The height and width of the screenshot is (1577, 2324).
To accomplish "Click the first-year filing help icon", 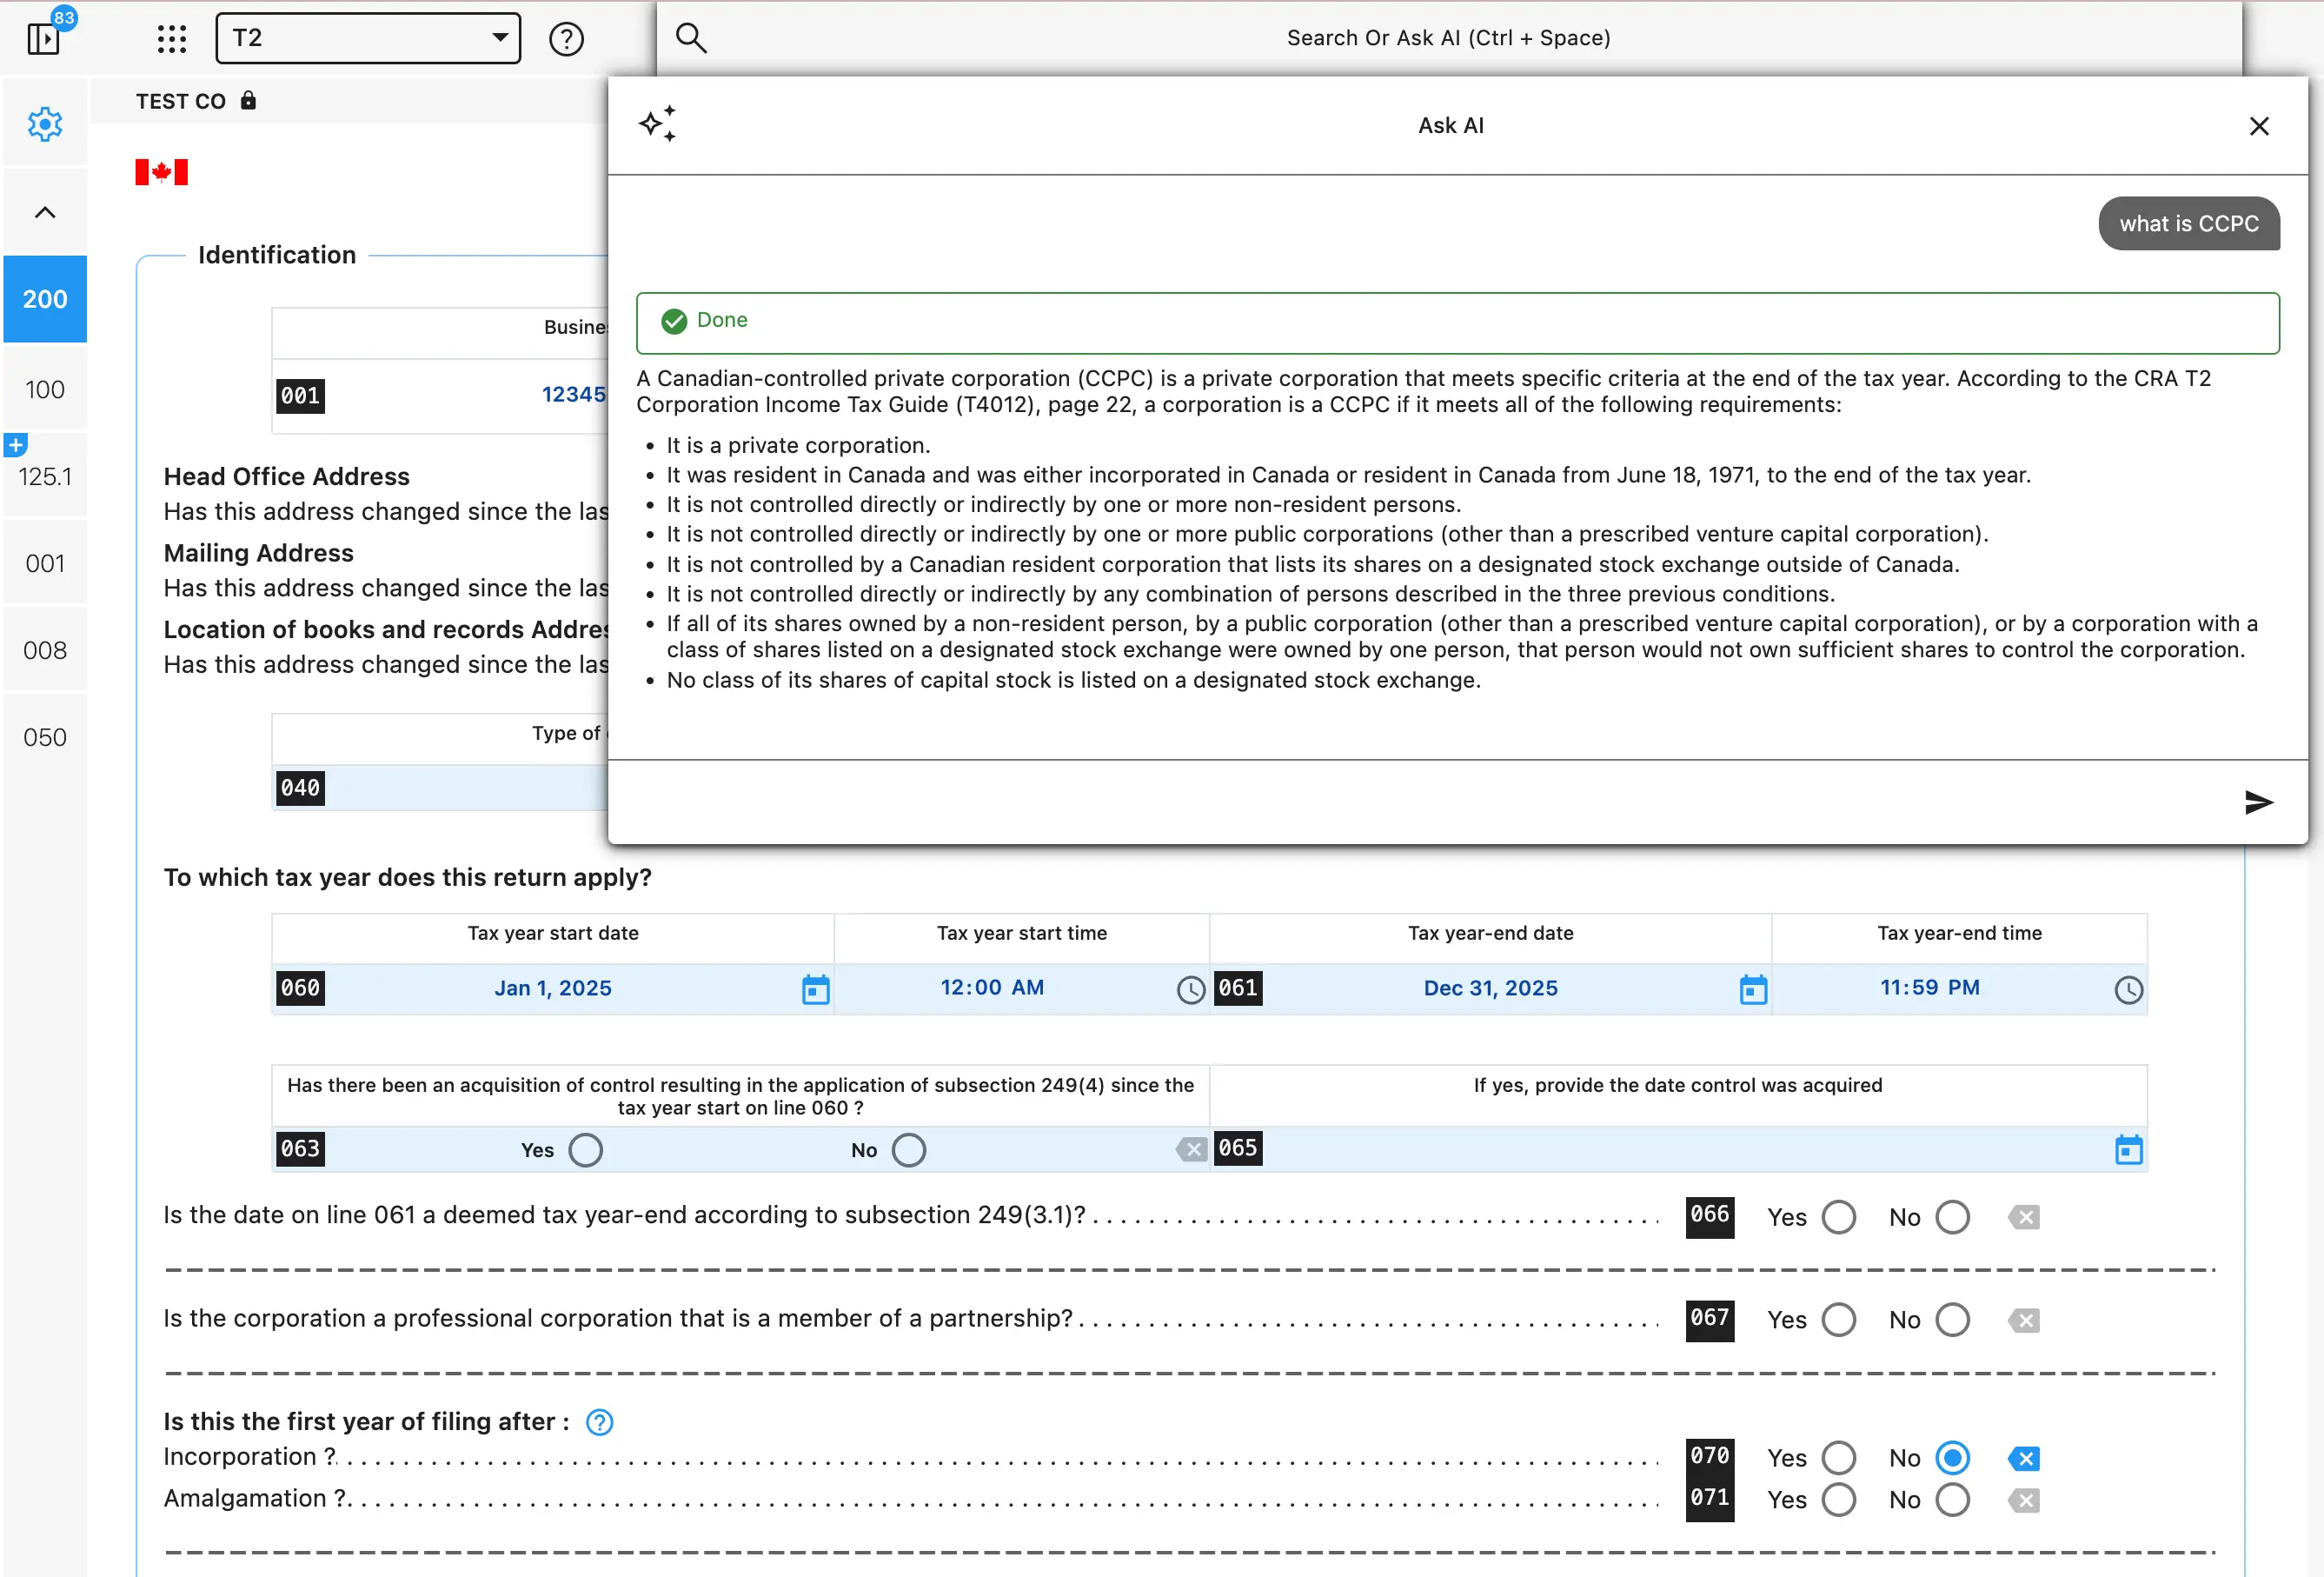I will [599, 1422].
